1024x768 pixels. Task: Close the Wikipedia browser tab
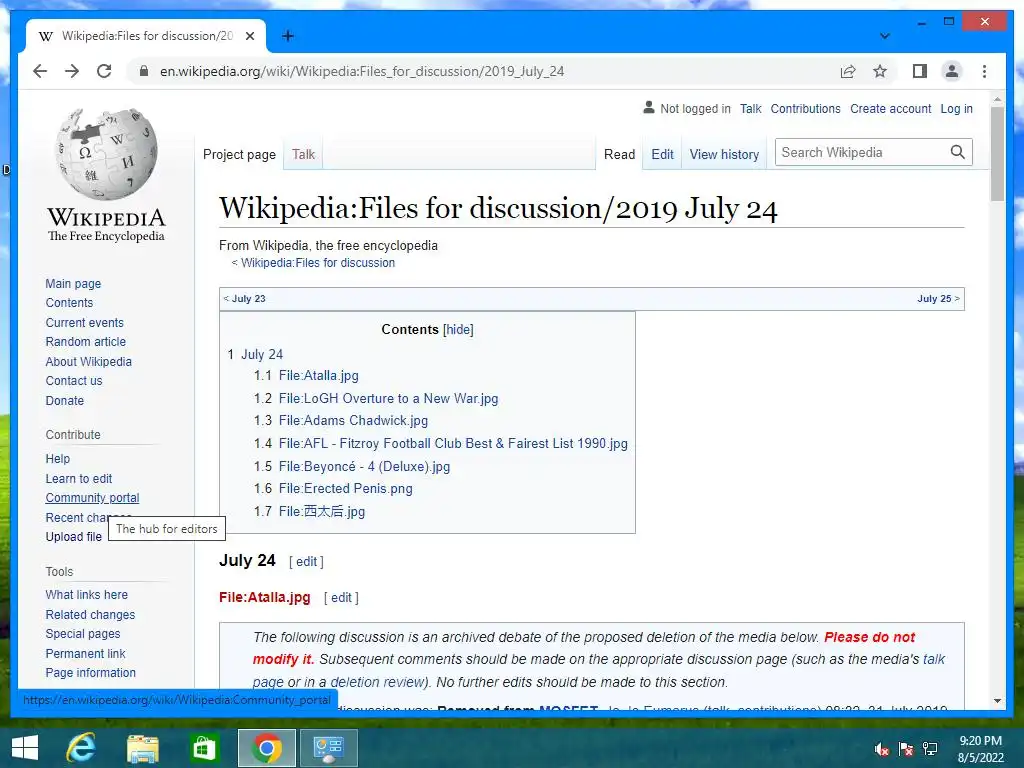coord(249,36)
